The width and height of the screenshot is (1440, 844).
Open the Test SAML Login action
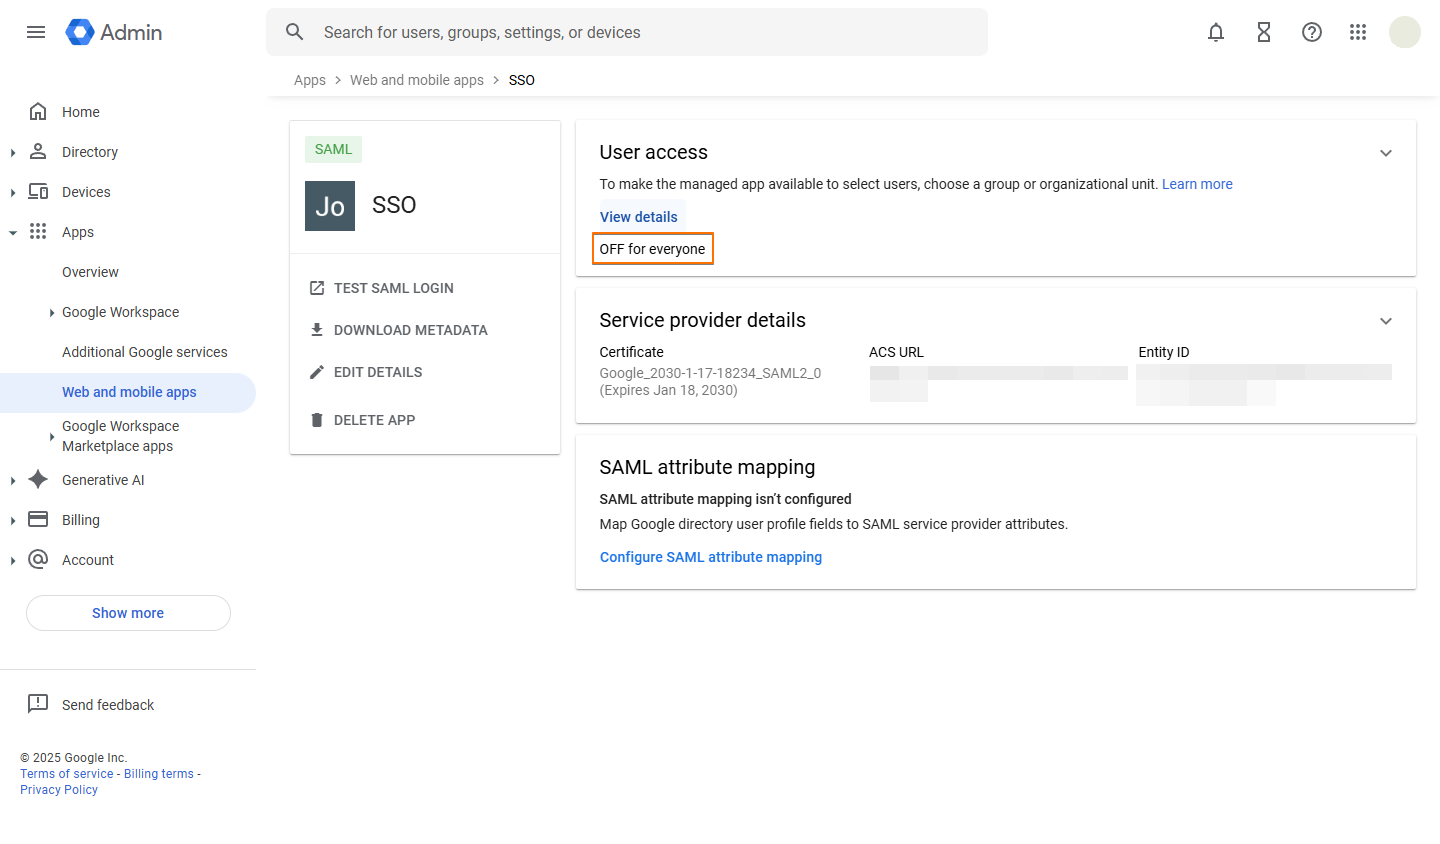pyautogui.click(x=381, y=288)
